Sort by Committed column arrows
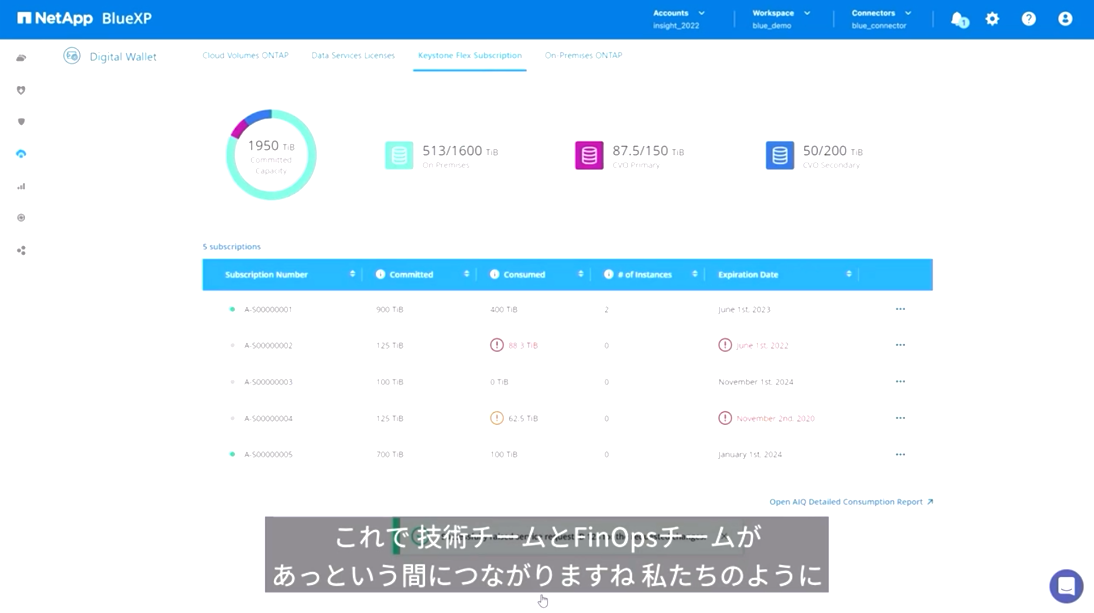This screenshot has height=613, width=1094. (x=467, y=274)
